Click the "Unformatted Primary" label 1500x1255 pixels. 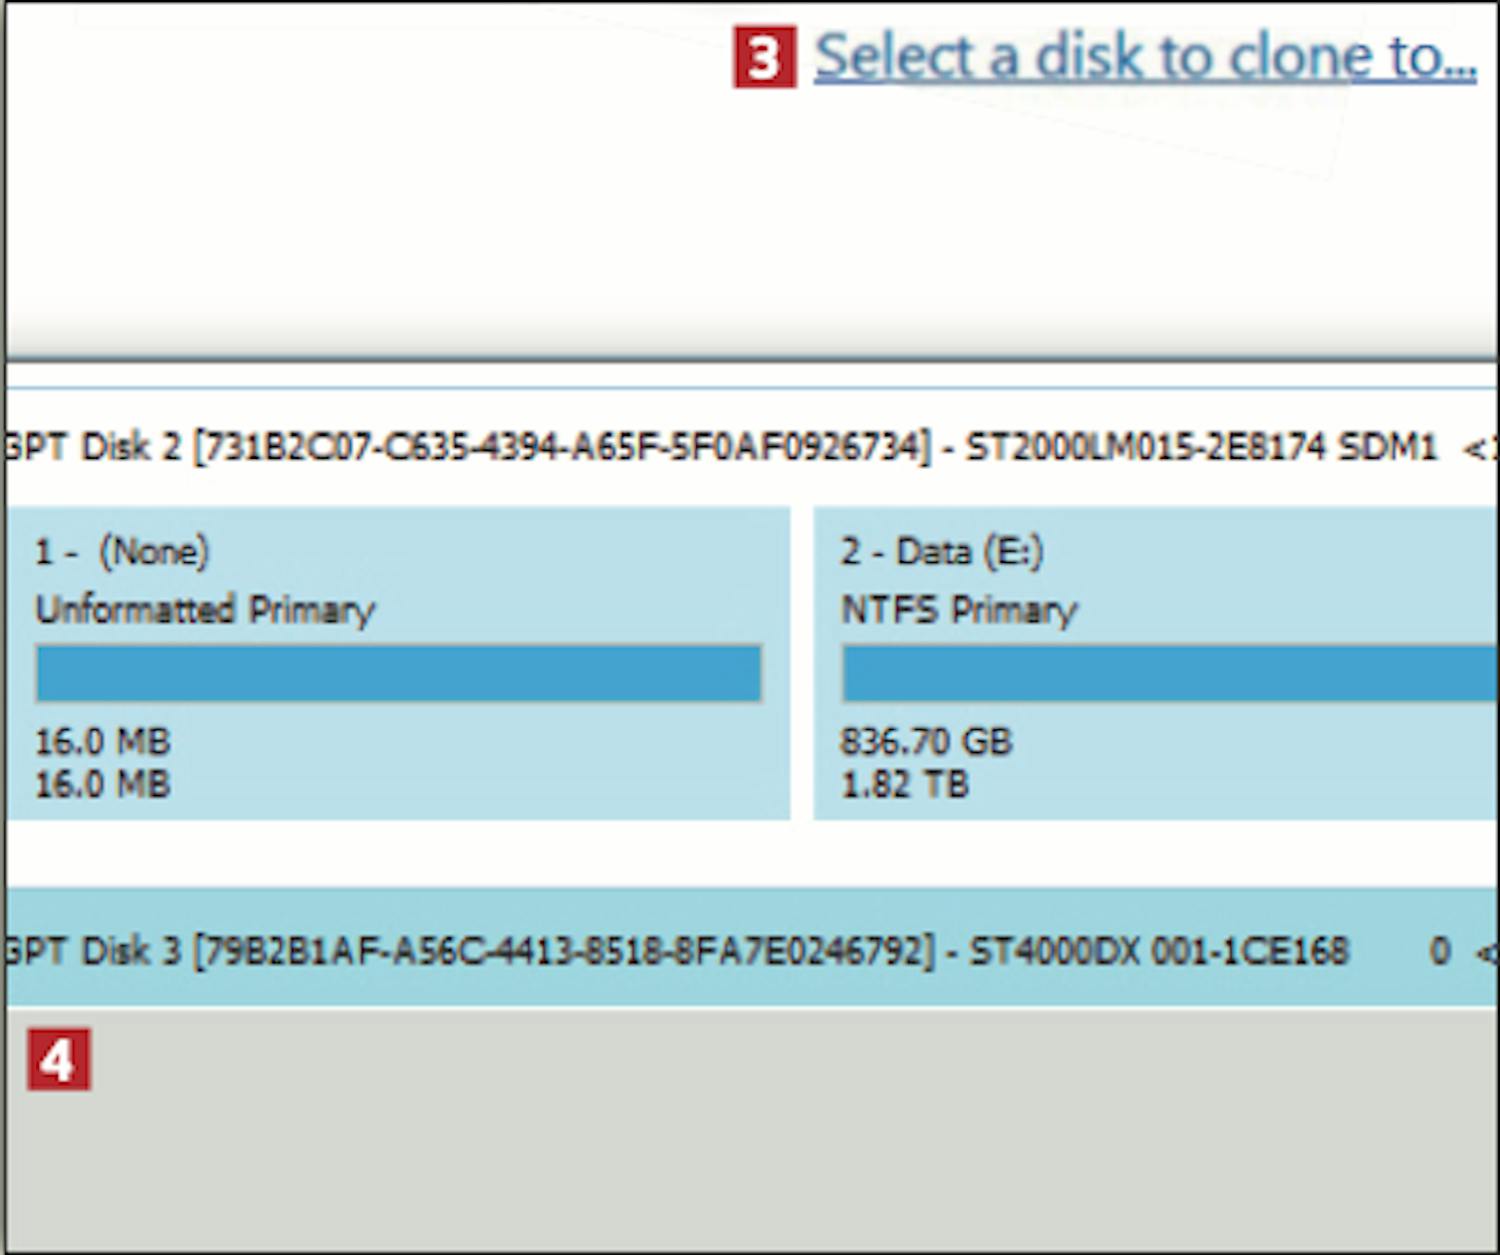205,610
